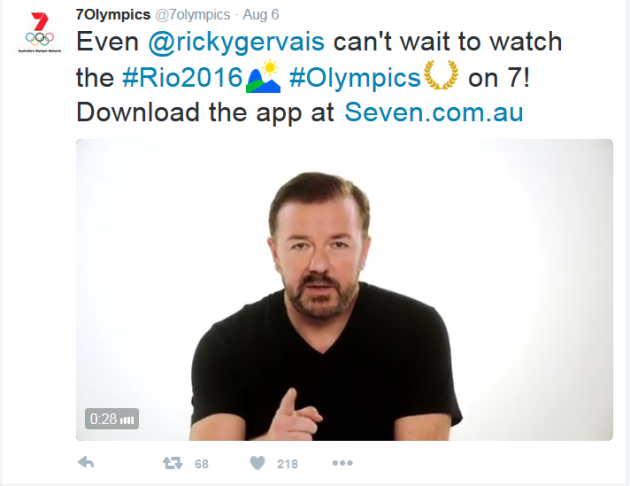Like the tweet with heart icon
Image resolution: width=630 pixels, height=486 pixels.
tap(258, 463)
